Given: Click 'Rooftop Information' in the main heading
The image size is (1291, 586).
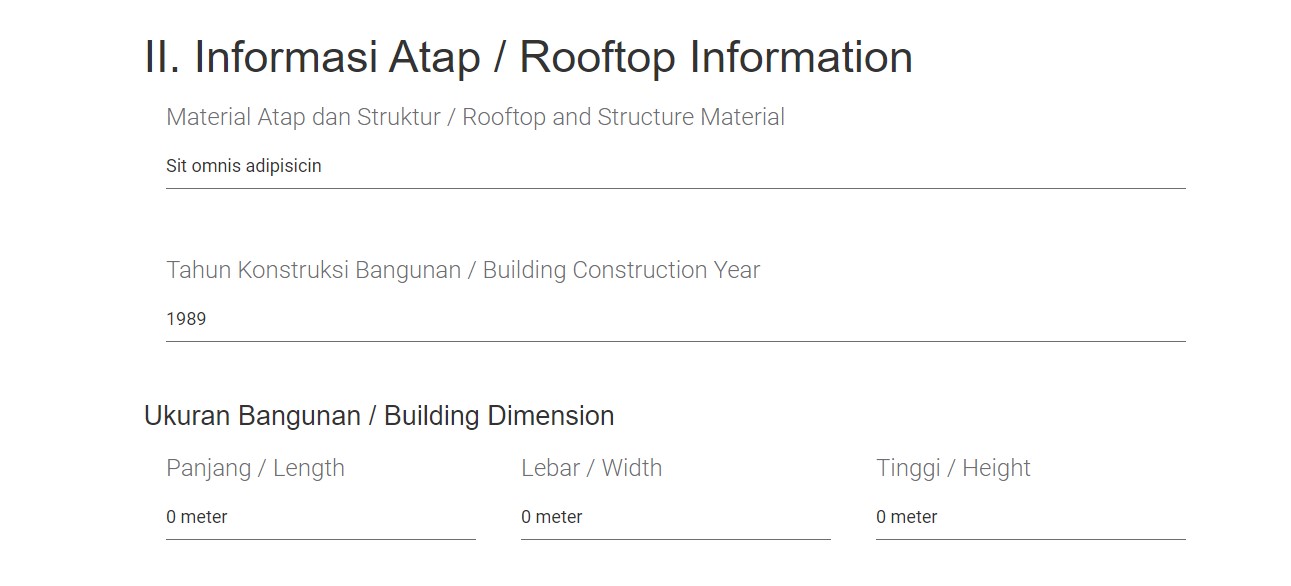Looking at the screenshot, I should tap(715, 57).
